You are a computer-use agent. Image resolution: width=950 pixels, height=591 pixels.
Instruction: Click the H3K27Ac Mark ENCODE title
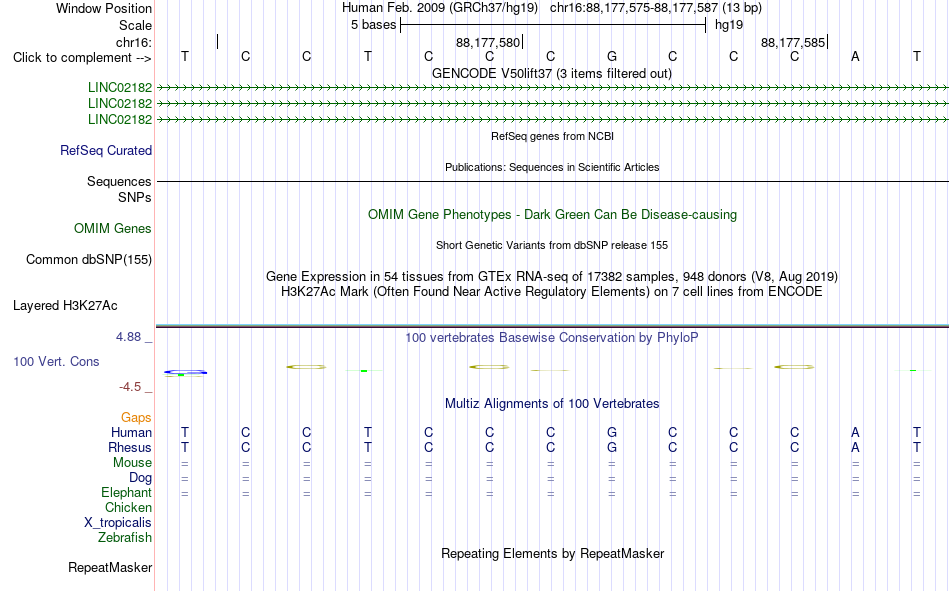coord(552,292)
